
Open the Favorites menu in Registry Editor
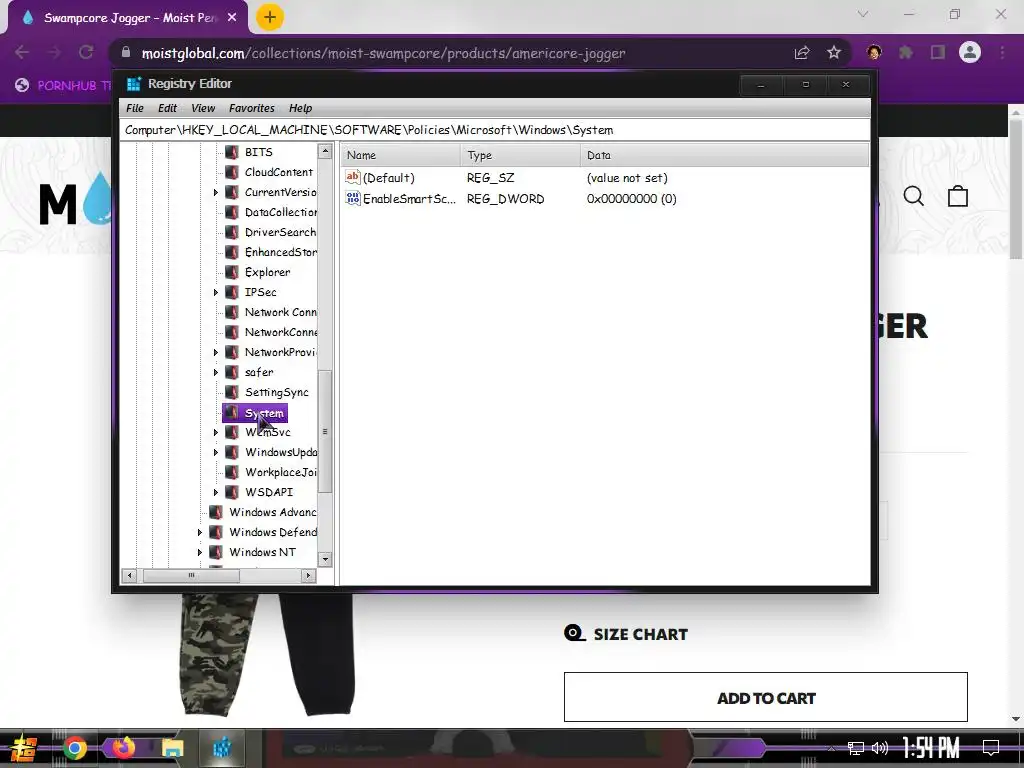(251, 108)
